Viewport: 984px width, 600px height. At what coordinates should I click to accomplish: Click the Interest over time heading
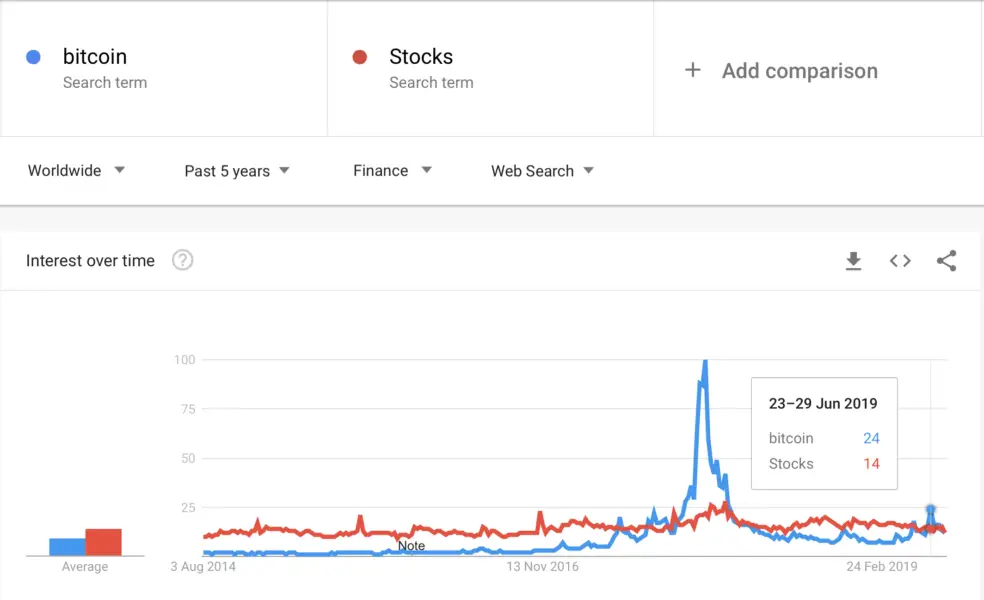tap(90, 261)
